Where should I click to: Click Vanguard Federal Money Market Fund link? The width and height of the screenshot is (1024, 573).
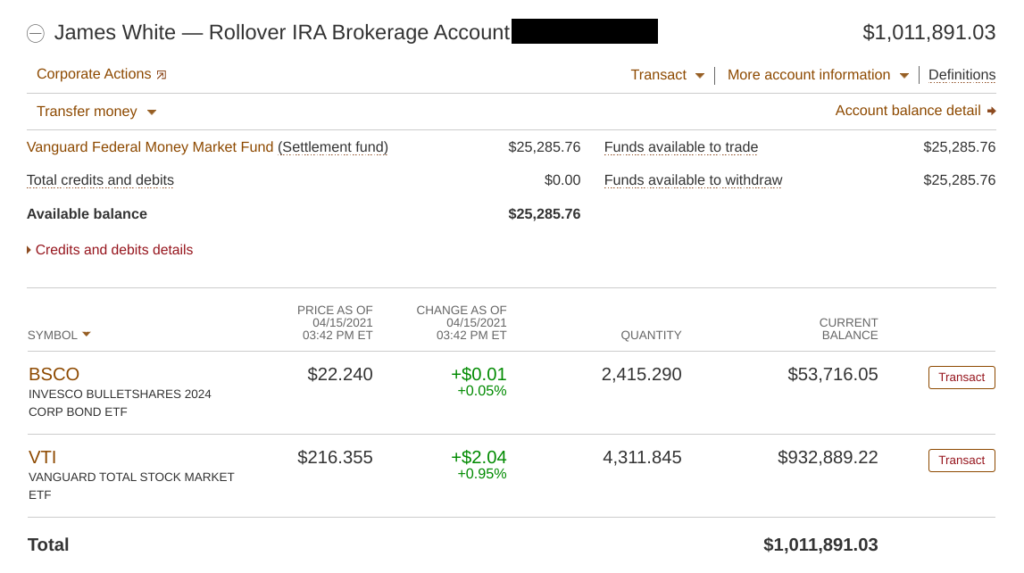[149, 147]
